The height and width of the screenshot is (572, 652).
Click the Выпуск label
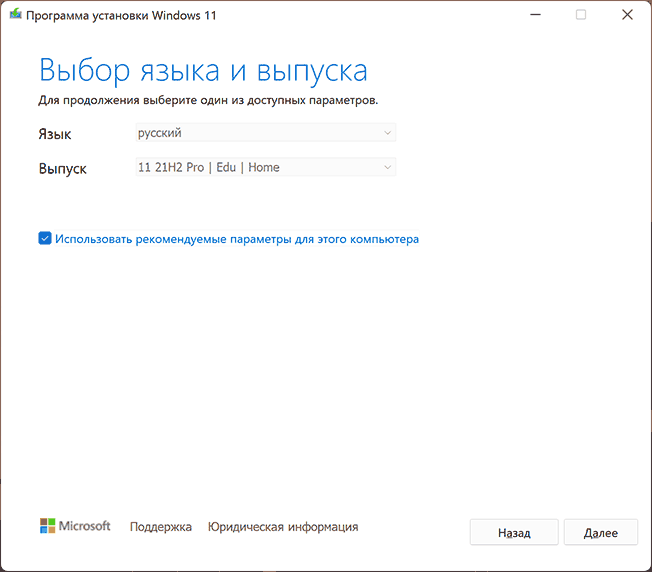click(63, 169)
